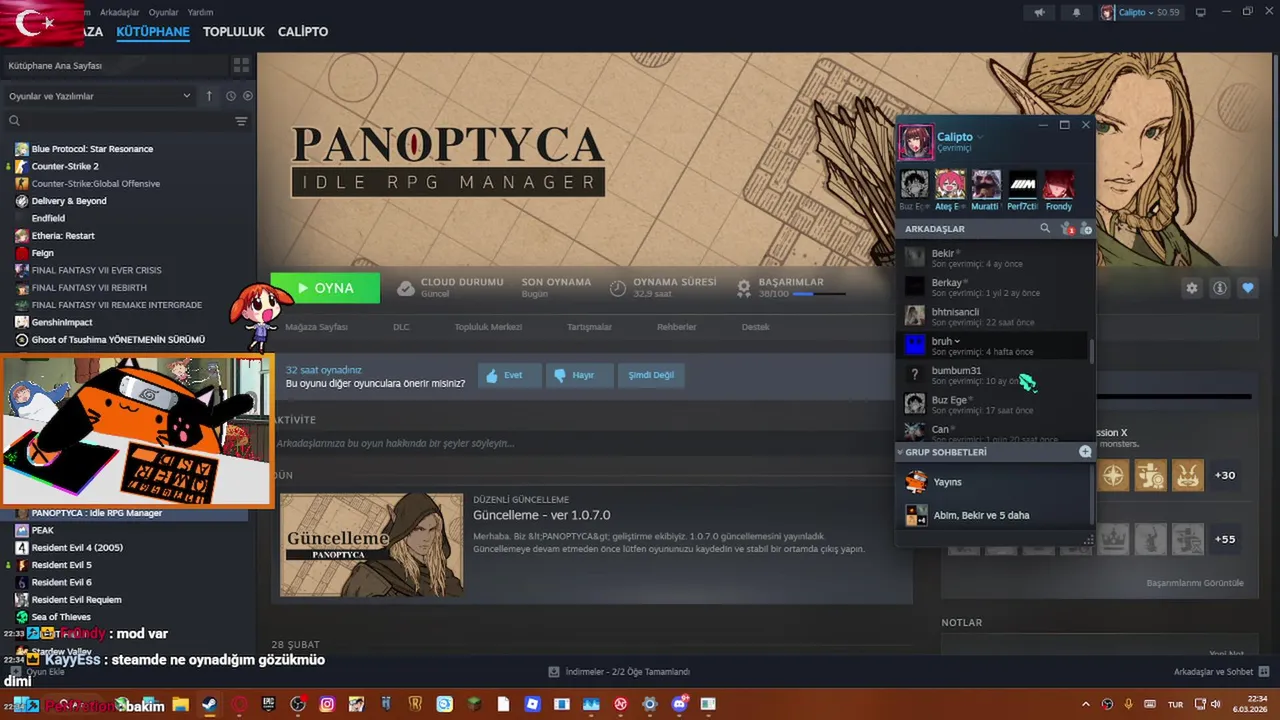Expand the Oyunlar ve Yazılımlar dropdown

click(x=100, y=96)
